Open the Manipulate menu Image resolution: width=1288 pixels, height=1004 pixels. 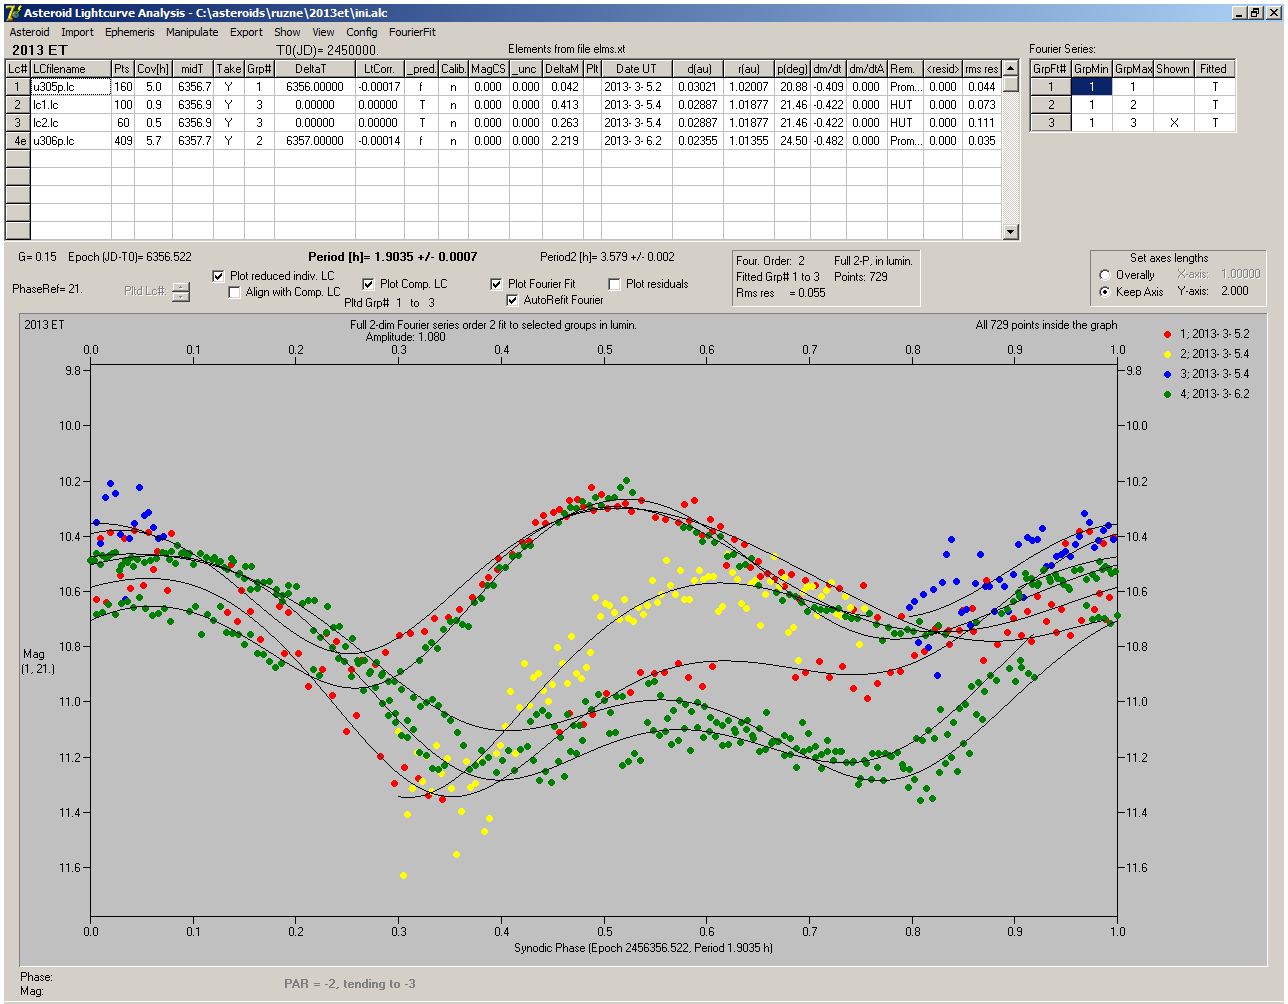click(192, 32)
